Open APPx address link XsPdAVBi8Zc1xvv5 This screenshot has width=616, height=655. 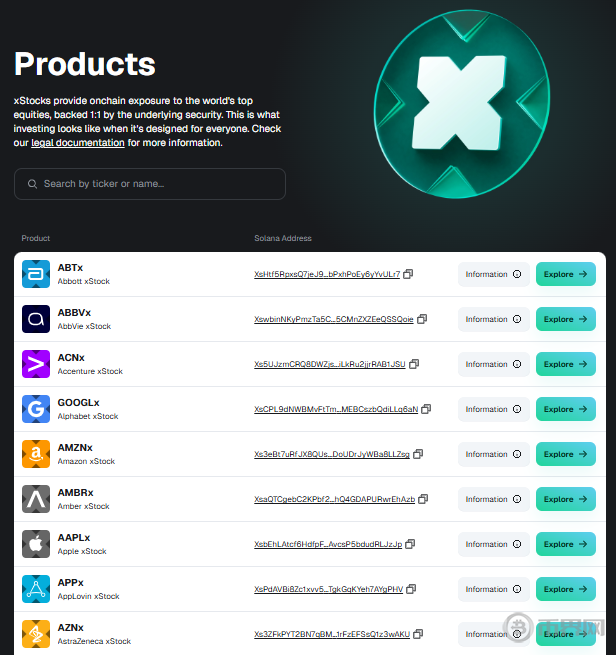click(x=328, y=589)
